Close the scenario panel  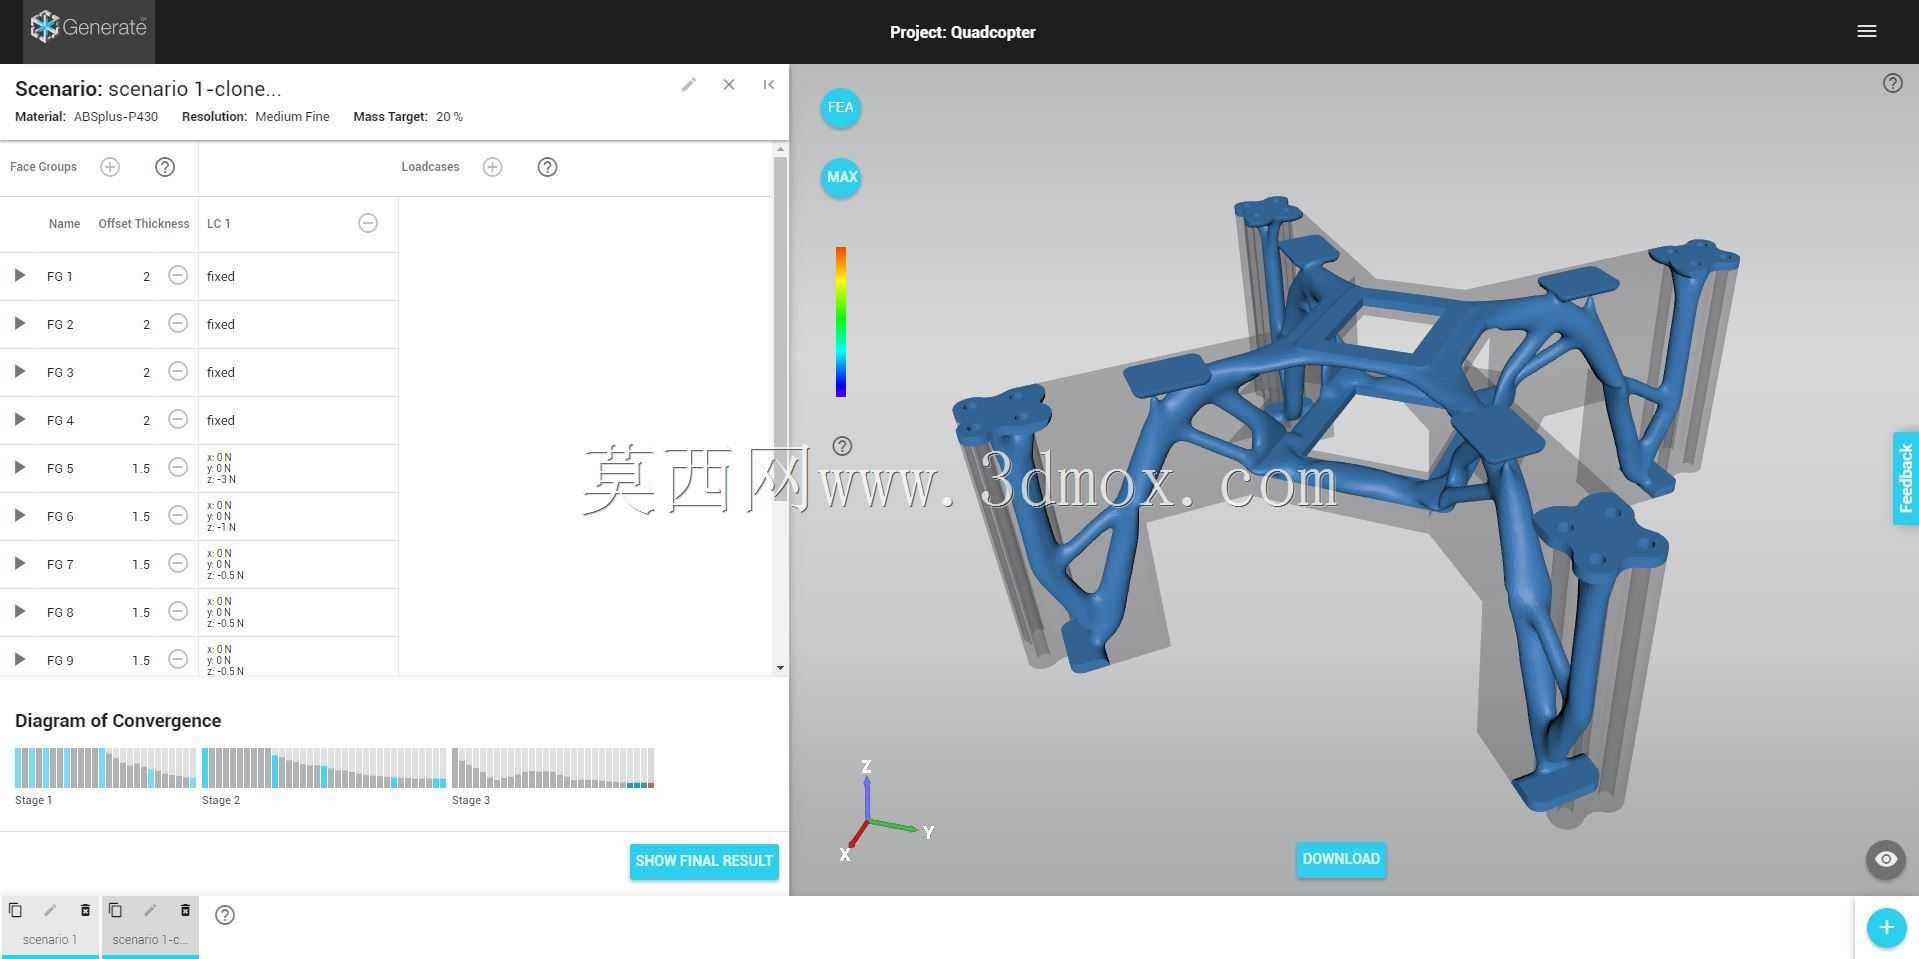[x=729, y=85]
